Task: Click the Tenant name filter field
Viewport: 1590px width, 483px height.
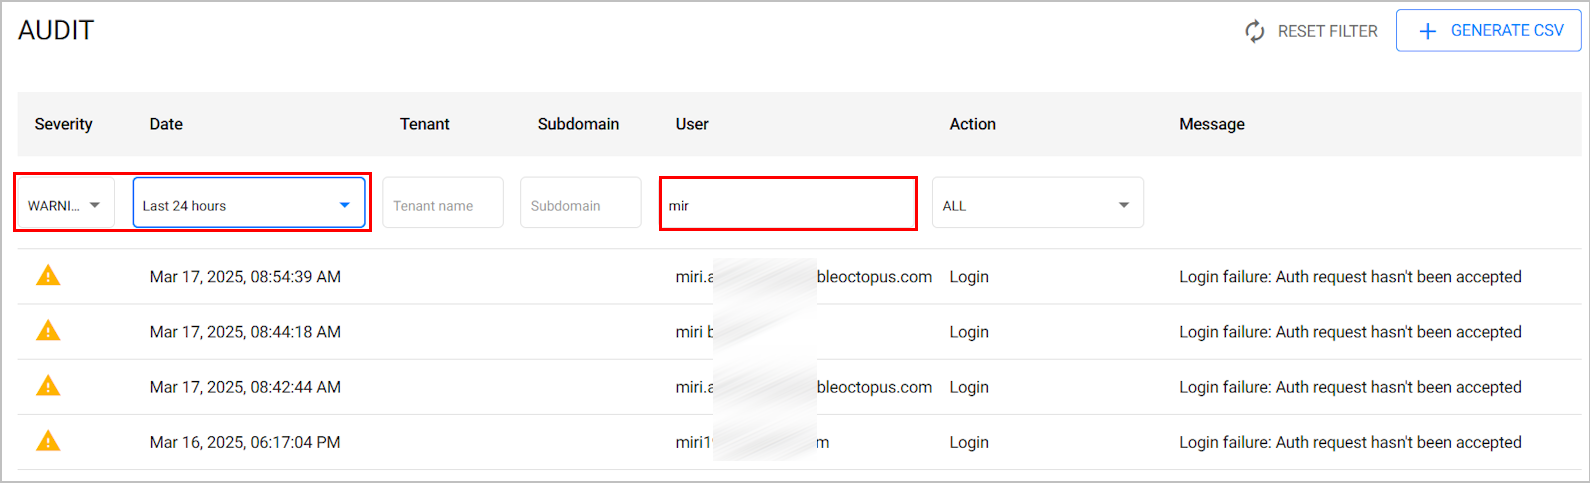Action: click(443, 203)
